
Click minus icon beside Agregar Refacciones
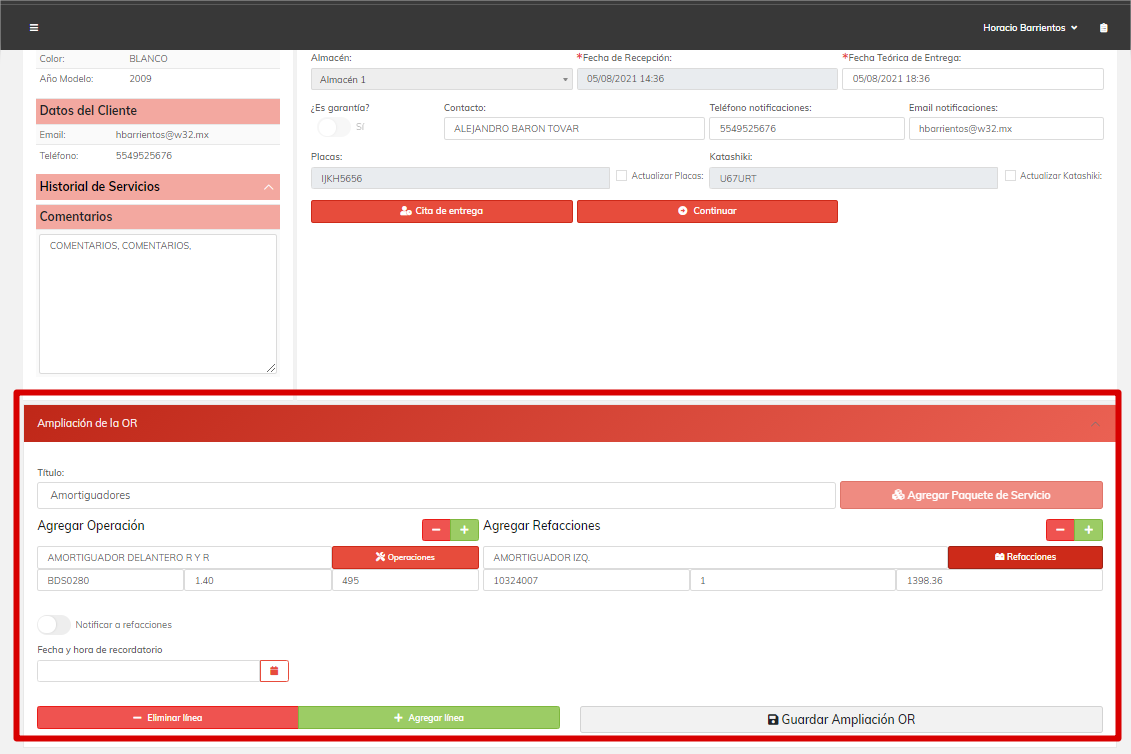click(1060, 530)
